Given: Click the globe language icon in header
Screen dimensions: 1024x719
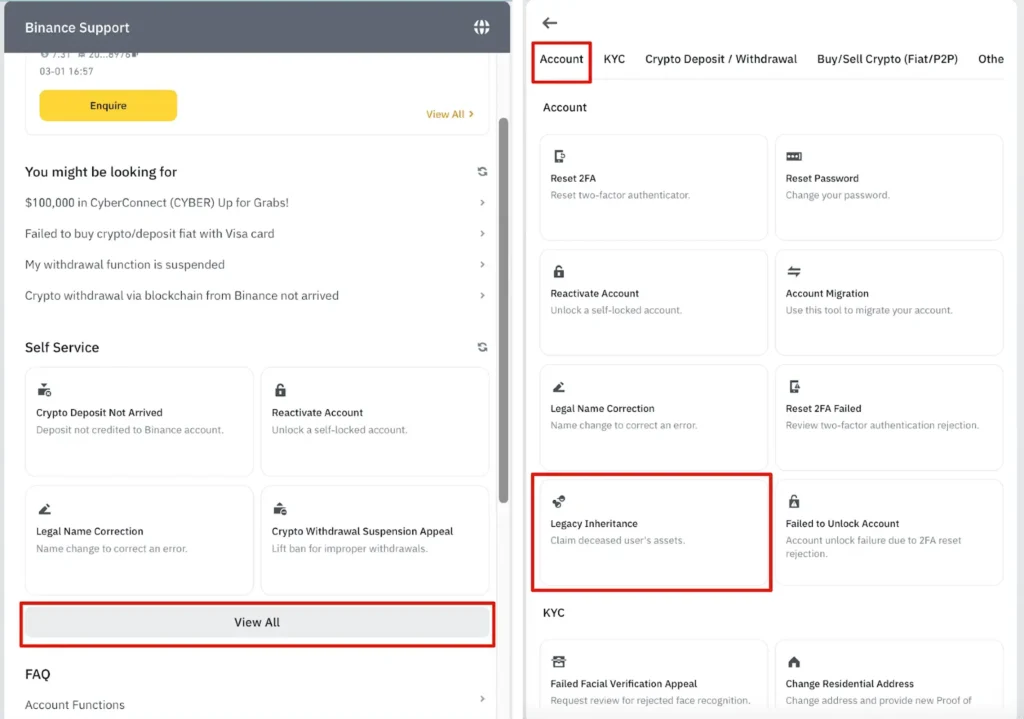Looking at the screenshot, I should point(482,27).
